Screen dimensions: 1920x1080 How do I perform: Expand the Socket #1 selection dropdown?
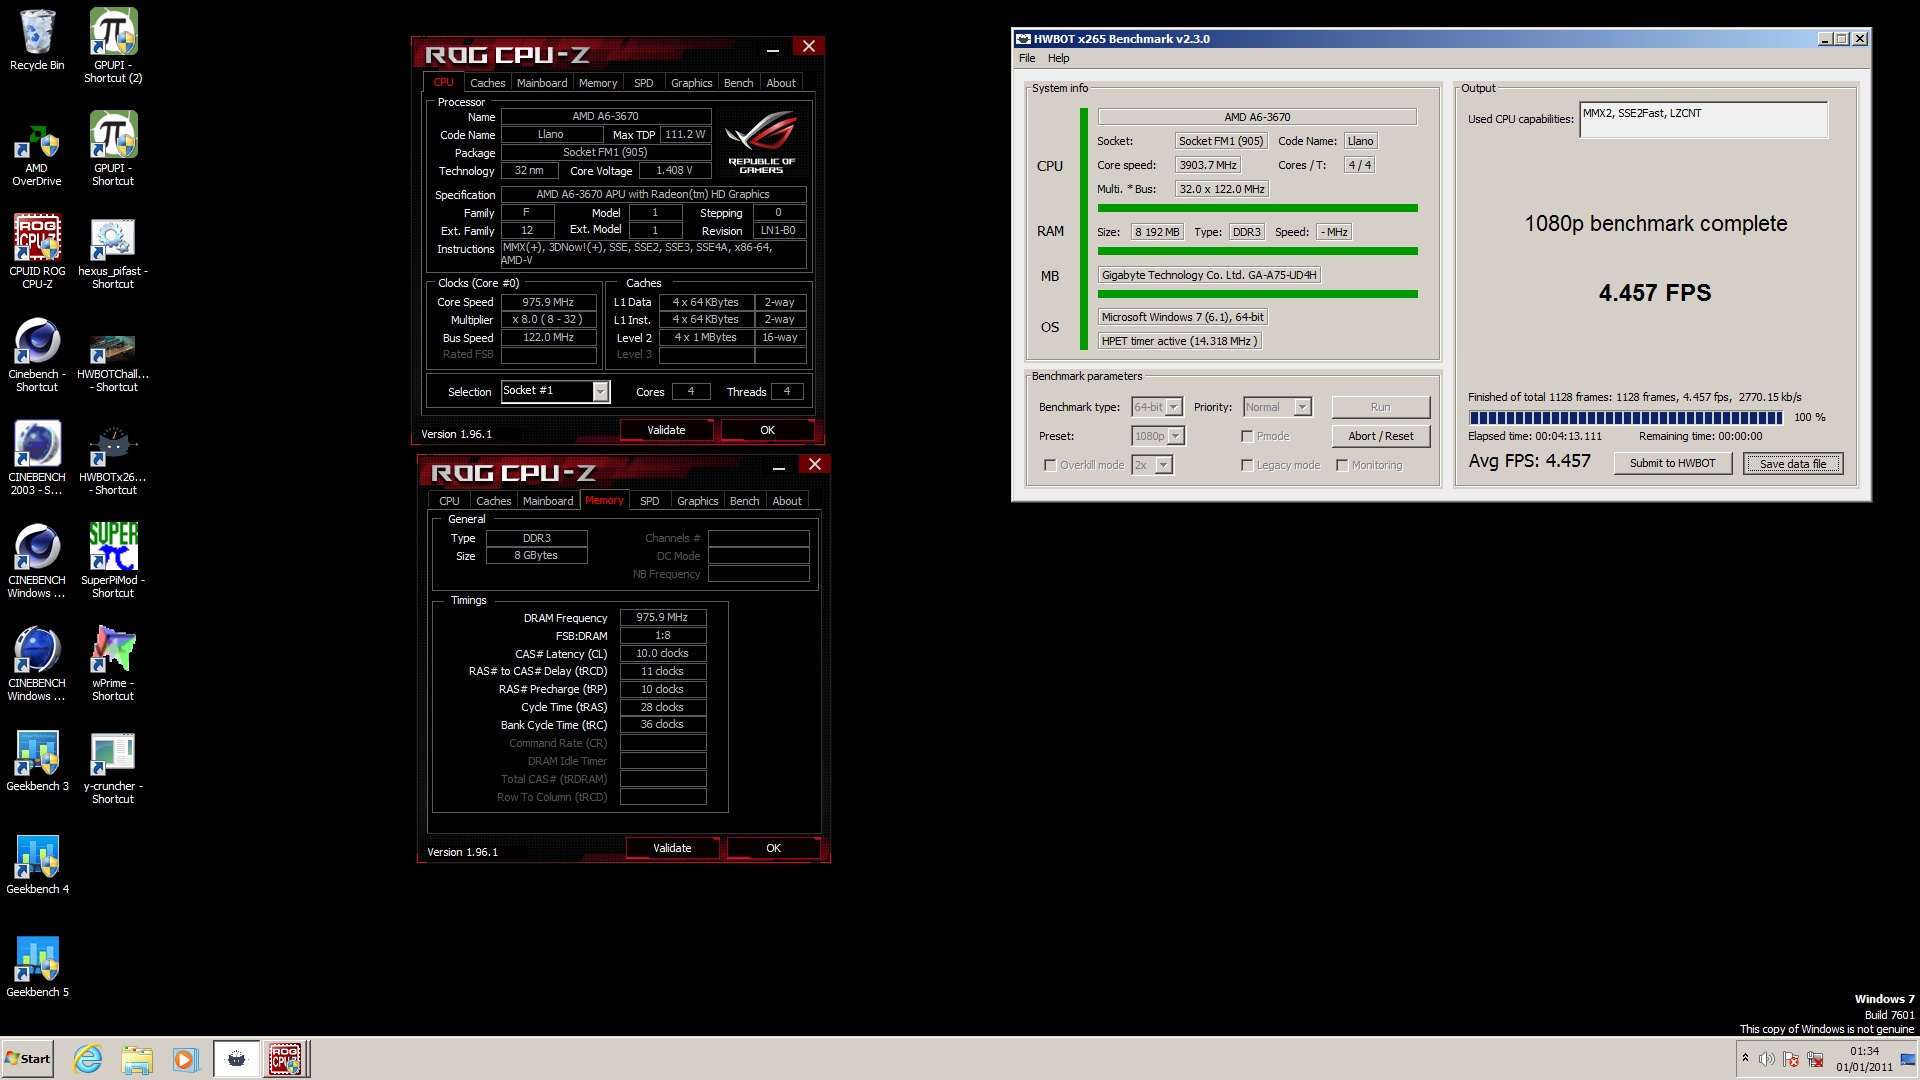[x=600, y=392]
